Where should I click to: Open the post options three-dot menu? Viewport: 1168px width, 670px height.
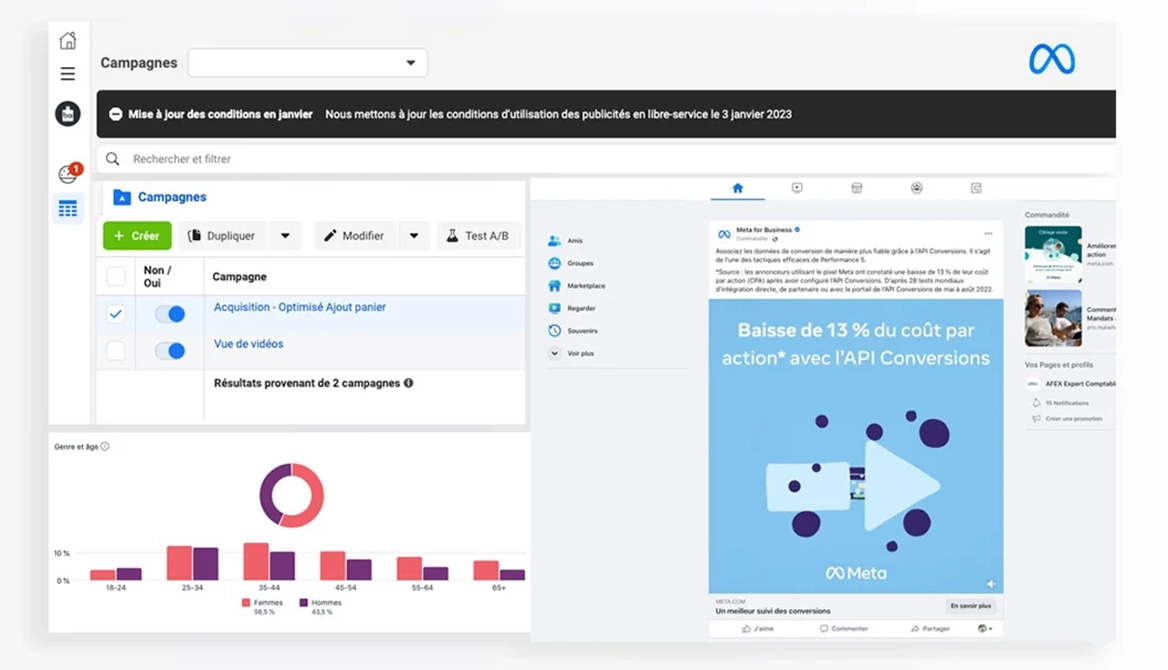(x=988, y=233)
